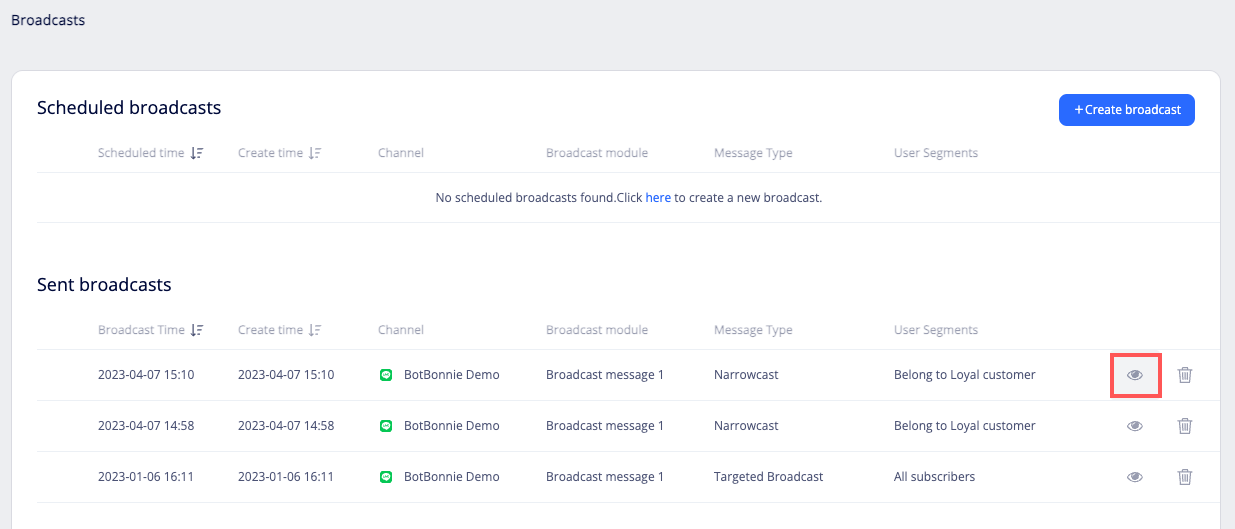This screenshot has width=1235, height=529.
Task: Click eye icon for 14:58 broadcast
Action: [1135, 426]
